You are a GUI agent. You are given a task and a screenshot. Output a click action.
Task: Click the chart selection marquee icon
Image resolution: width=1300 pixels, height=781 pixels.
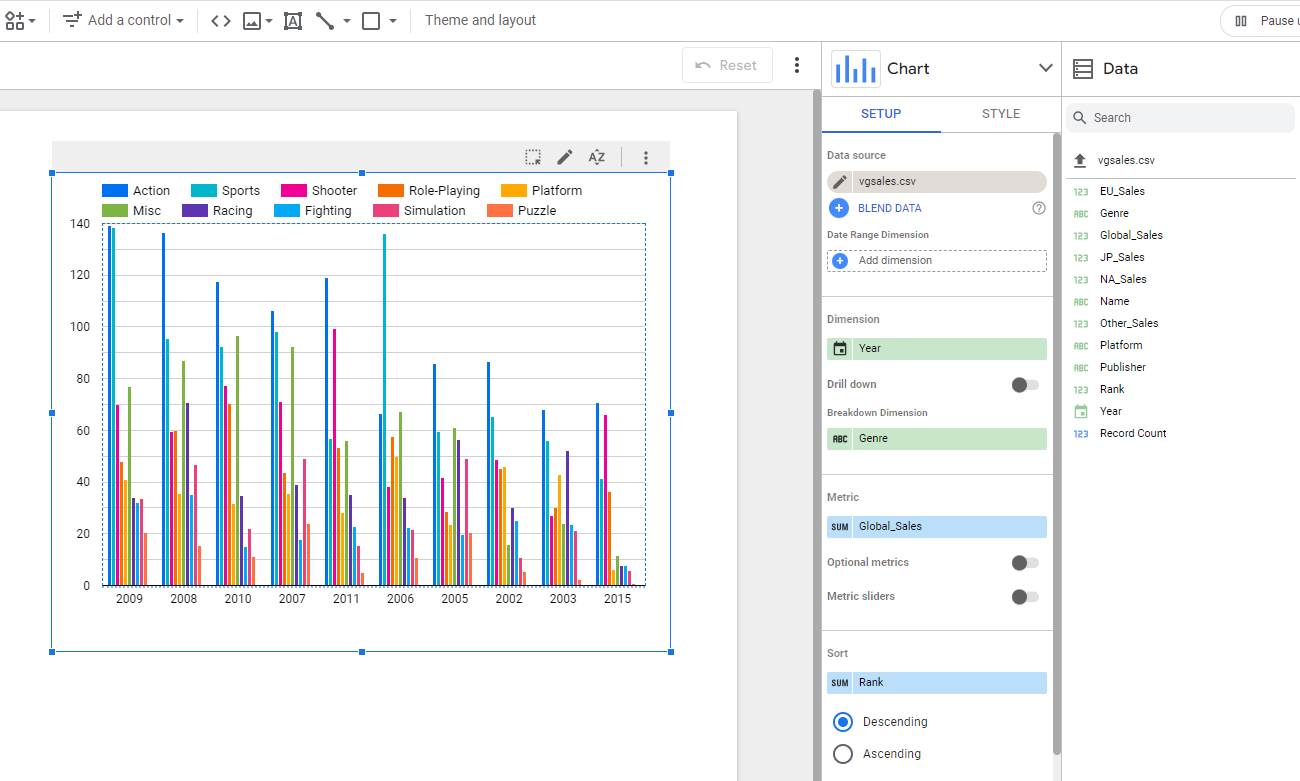click(x=533, y=157)
